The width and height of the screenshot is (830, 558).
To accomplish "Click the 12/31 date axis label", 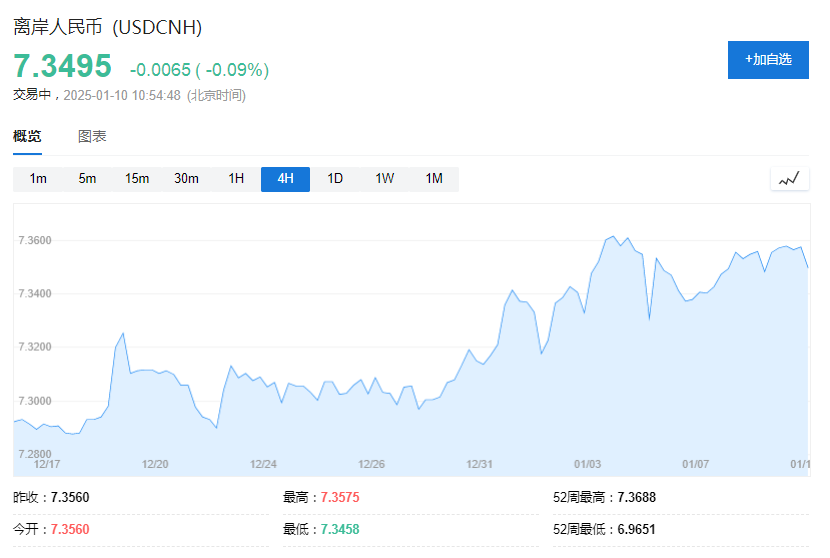I will (480, 464).
